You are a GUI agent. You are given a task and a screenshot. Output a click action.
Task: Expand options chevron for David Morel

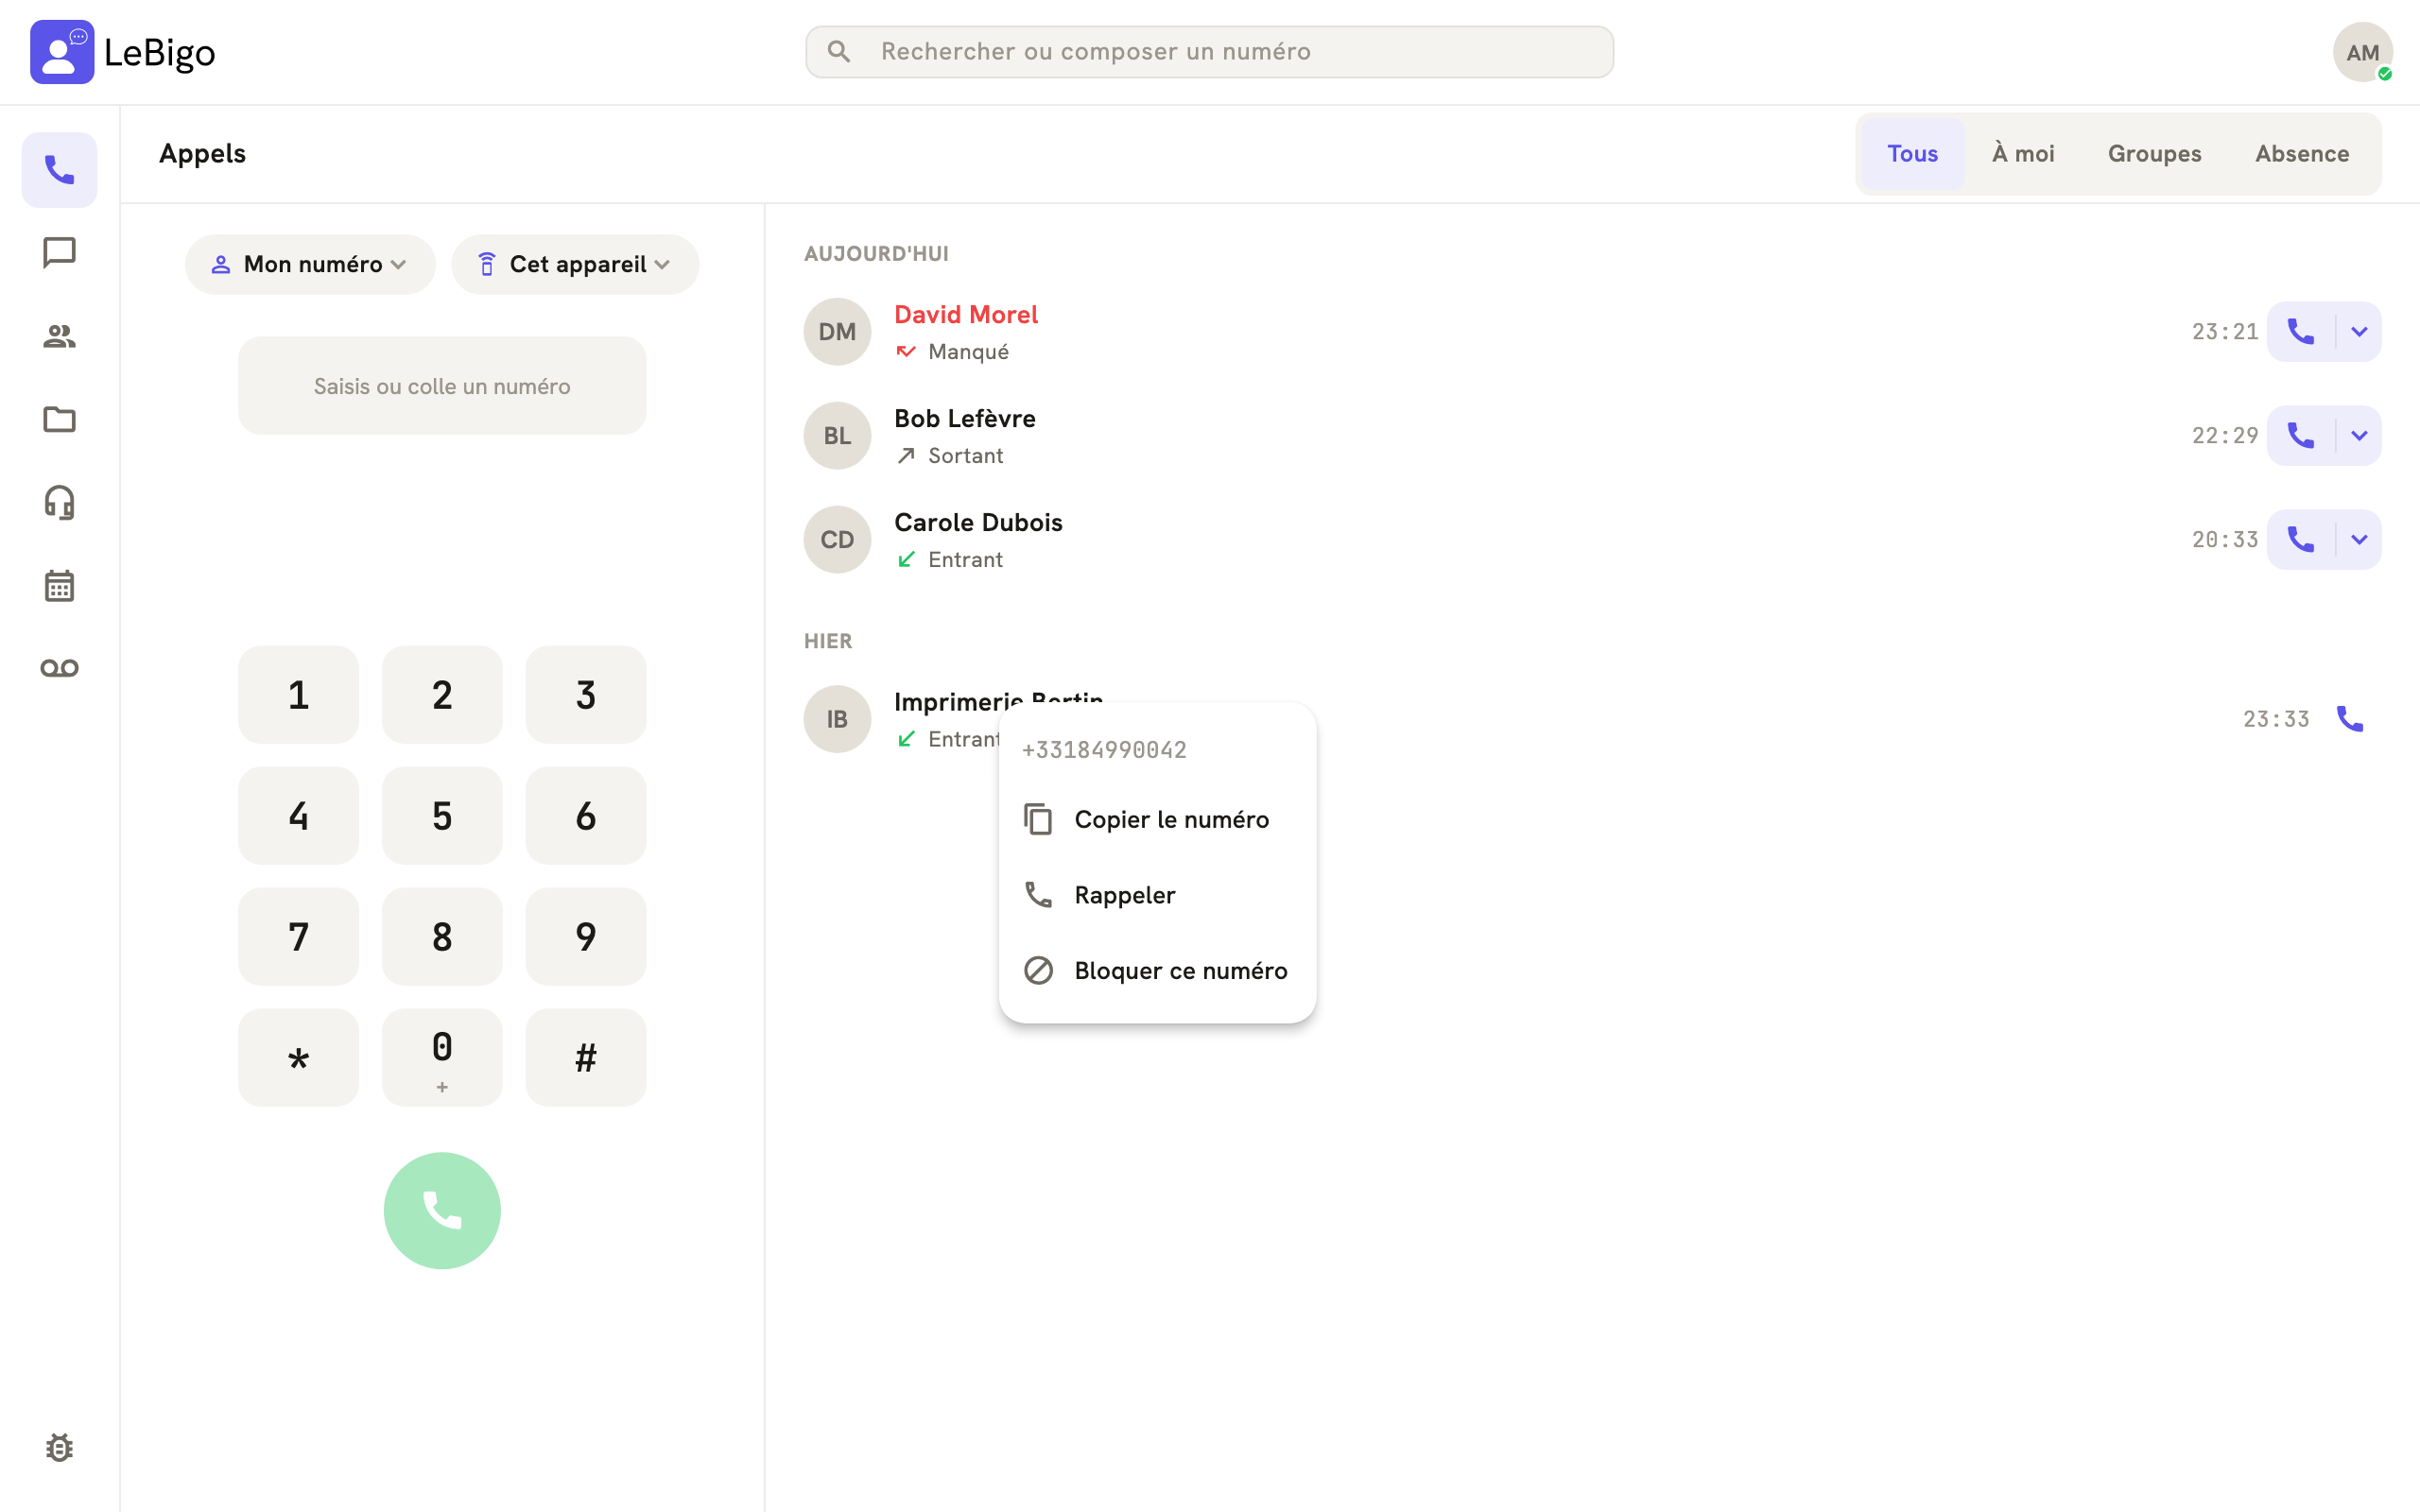click(x=2359, y=331)
